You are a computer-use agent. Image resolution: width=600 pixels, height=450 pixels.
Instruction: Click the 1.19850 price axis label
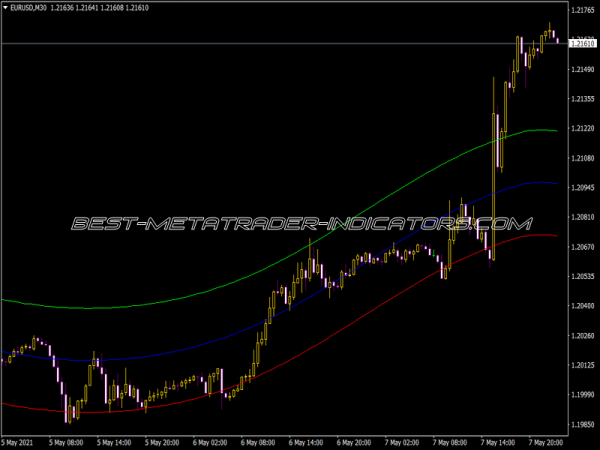point(582,425)
